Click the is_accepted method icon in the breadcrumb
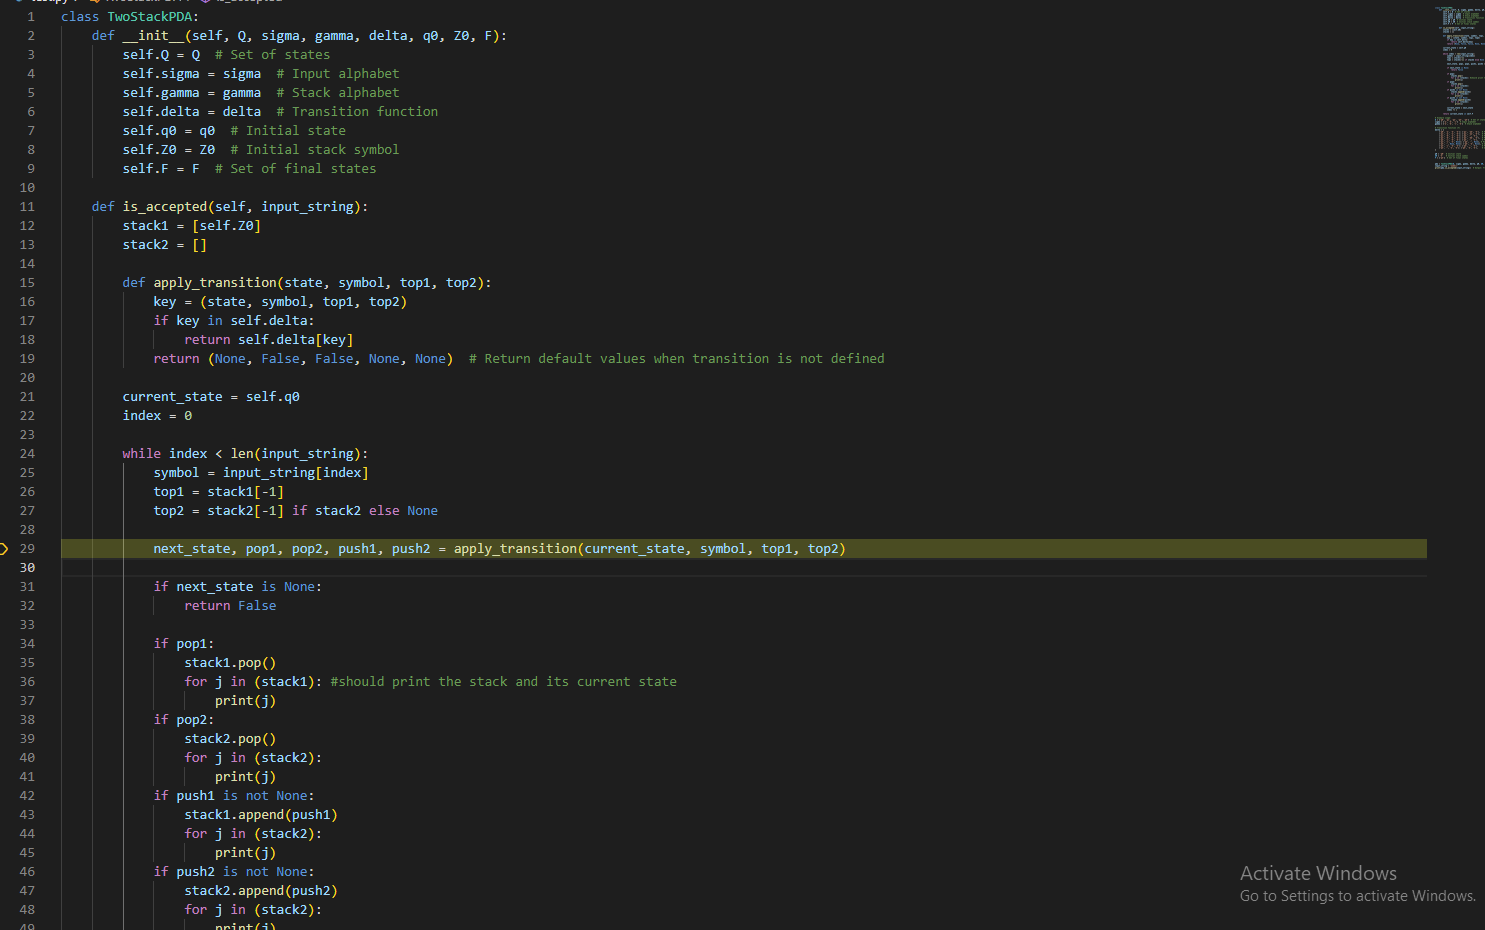This screenshot has width=1485, height=930. pos(204,3)
